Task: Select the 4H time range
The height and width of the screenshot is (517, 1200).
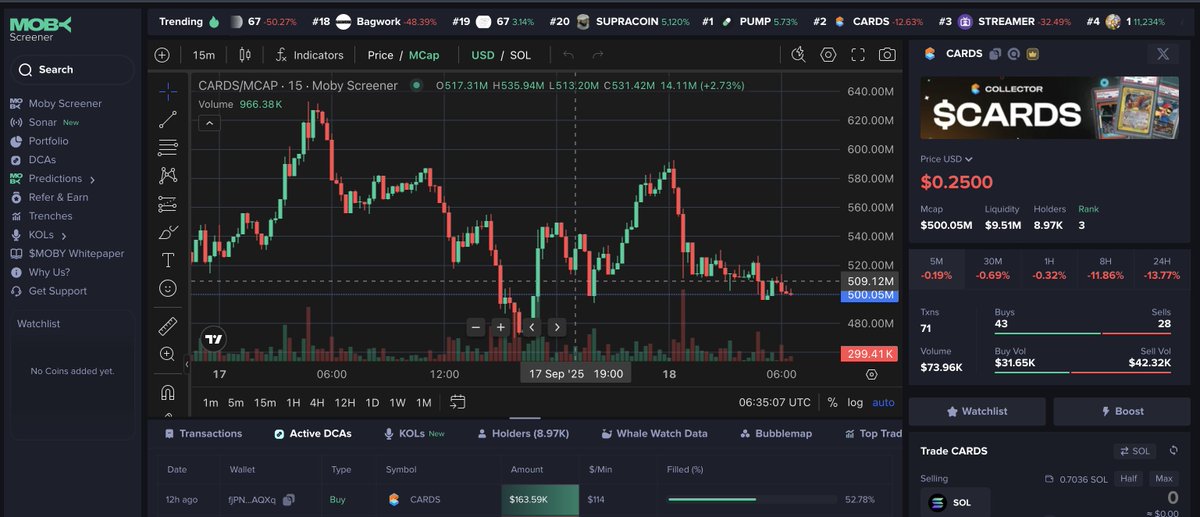Action: 317,402
